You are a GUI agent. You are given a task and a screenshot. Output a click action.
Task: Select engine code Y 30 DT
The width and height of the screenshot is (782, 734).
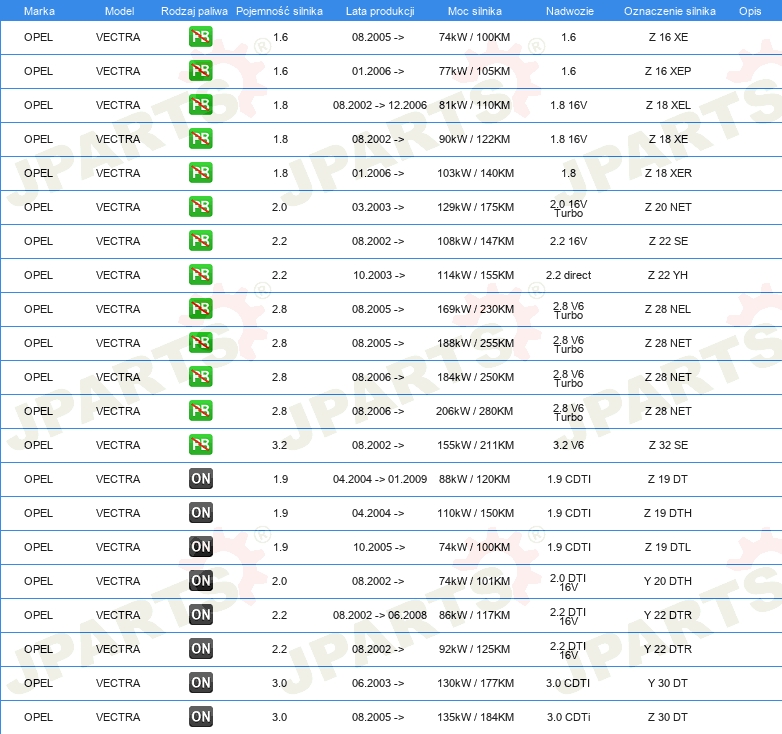pyautogui.click(x=668, y=683)
